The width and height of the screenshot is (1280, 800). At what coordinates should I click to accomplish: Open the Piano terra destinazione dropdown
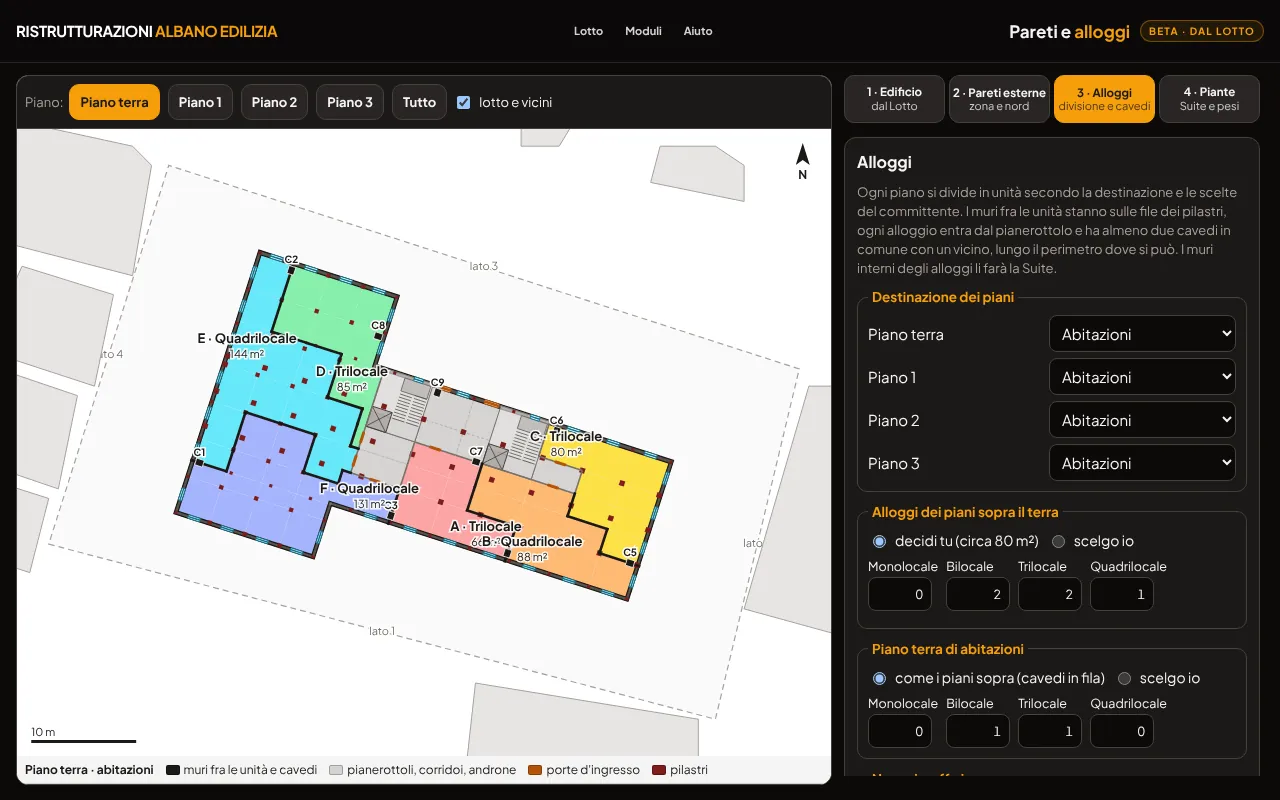point(1142,334)
